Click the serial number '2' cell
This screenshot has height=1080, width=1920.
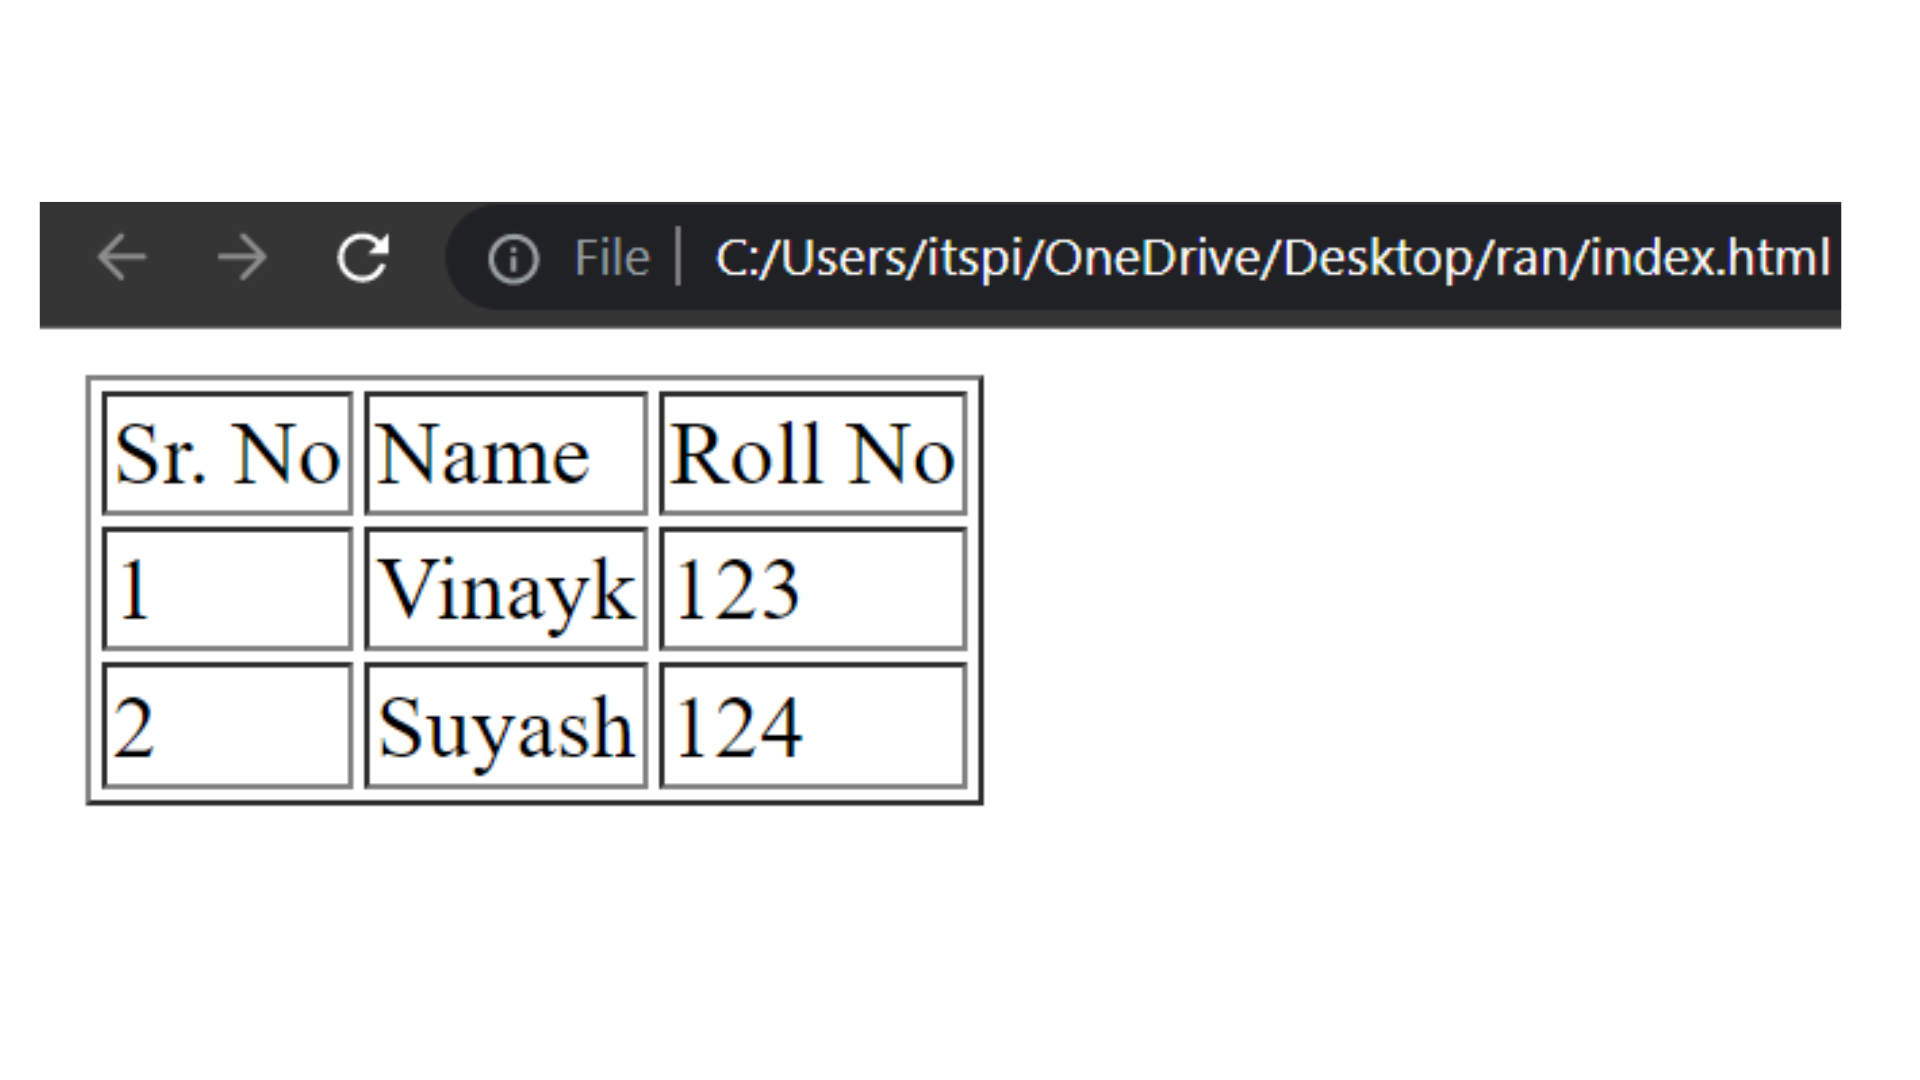click(228, 726)
